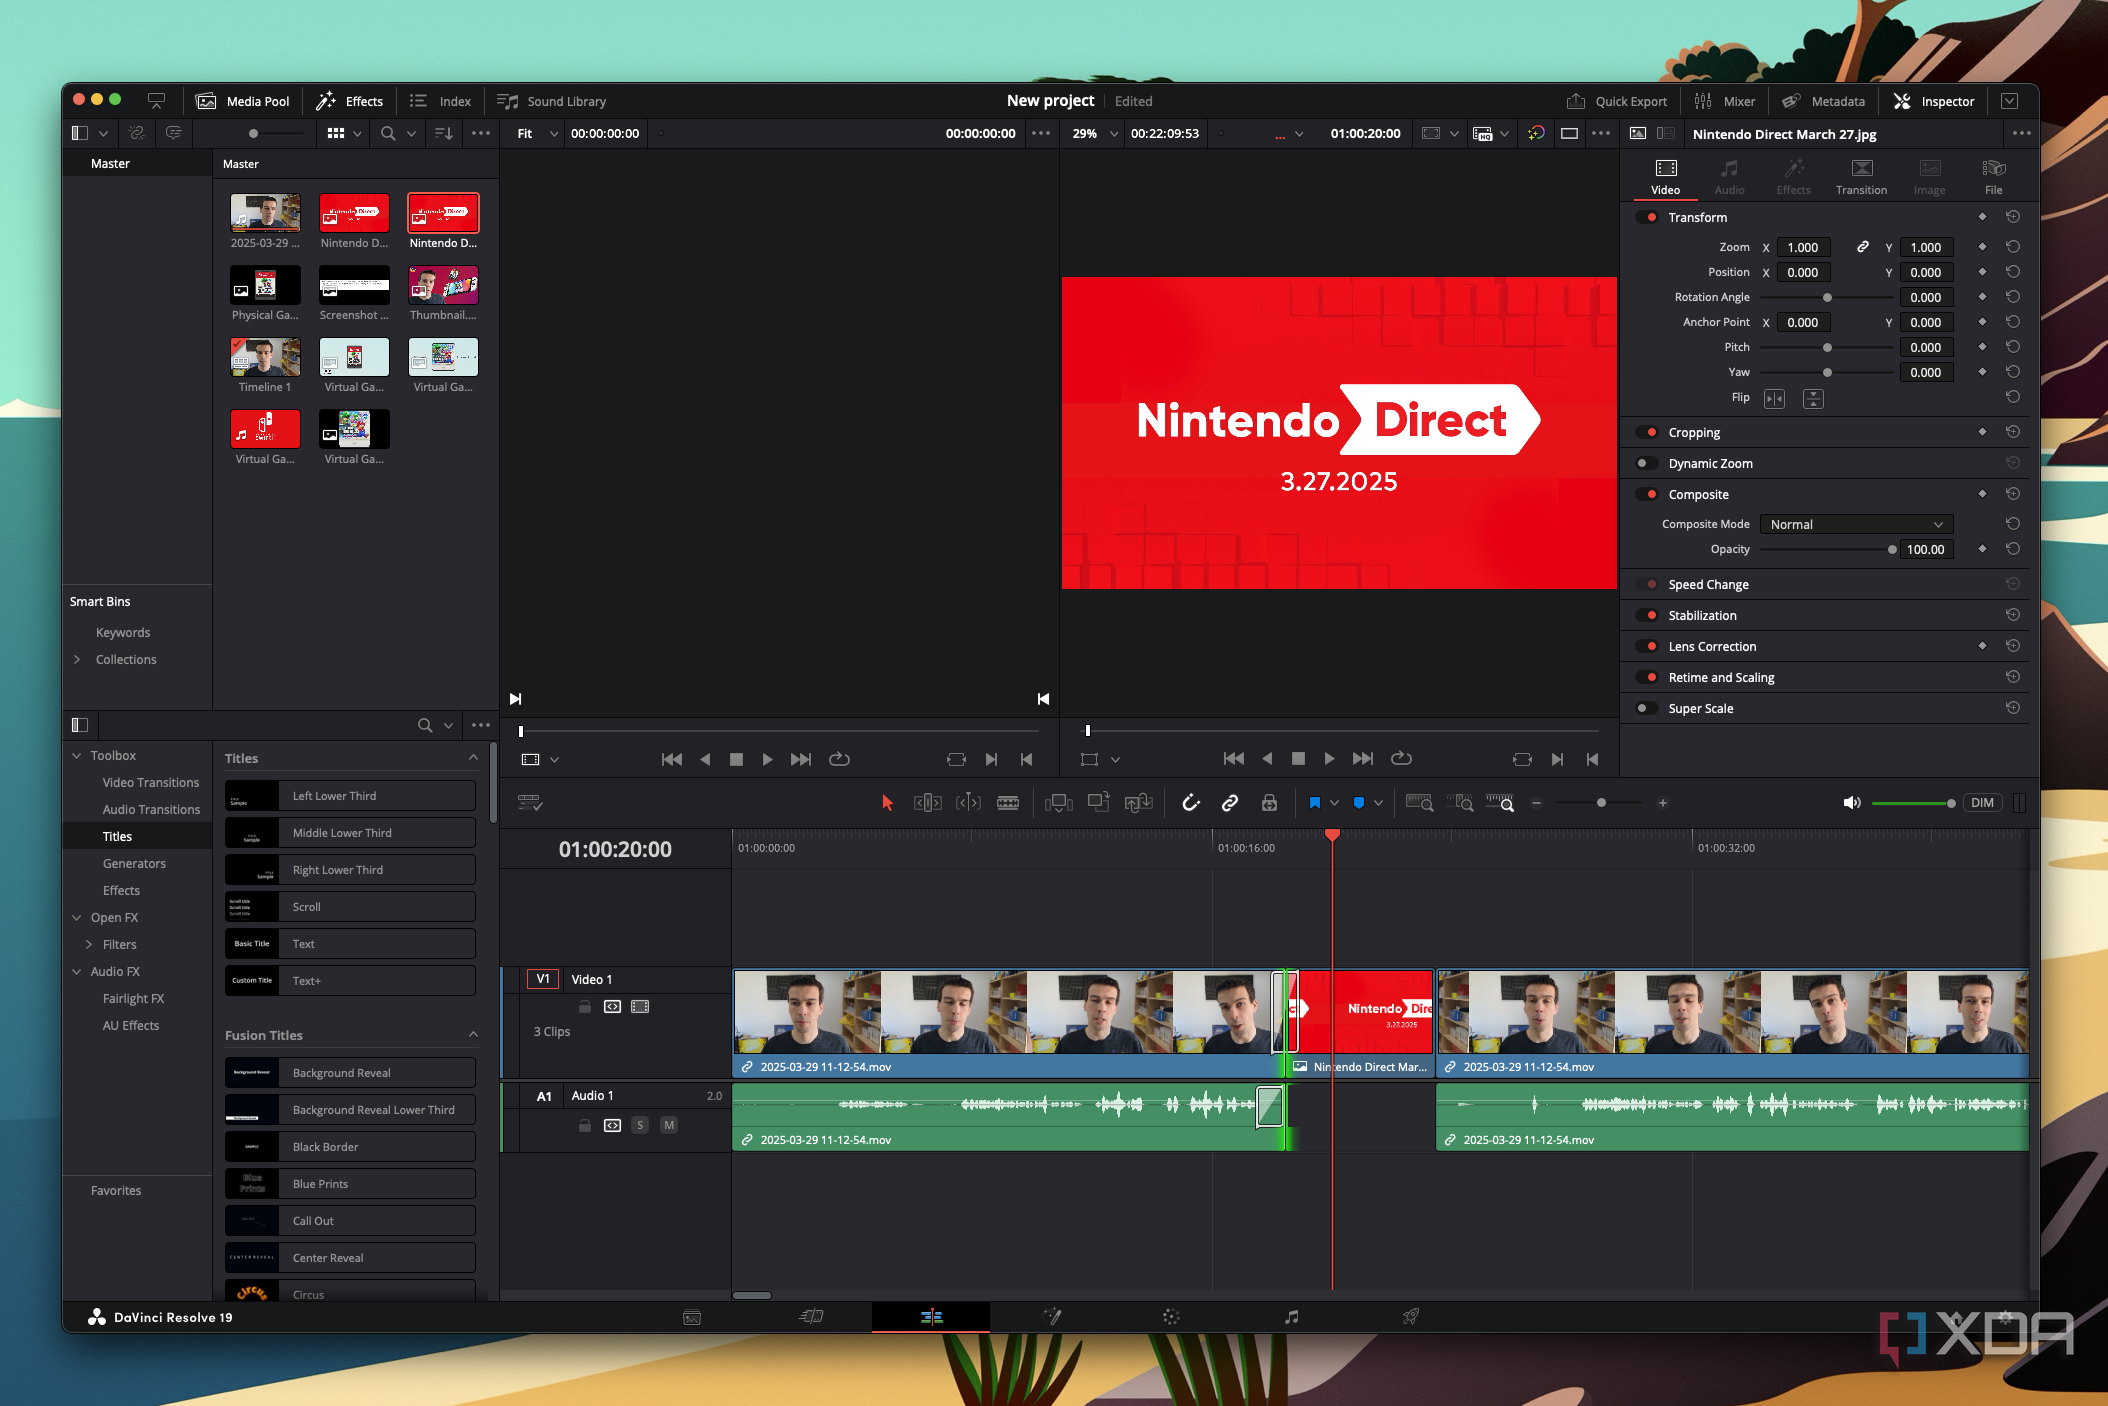Open the Fairlight music note page
This screenshot has width=2108, height=1406.
pyautogui.click(x=1291, y=1317)
